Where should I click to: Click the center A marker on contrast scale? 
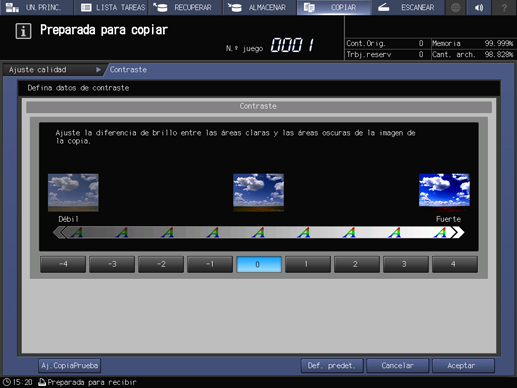tap(259, 232)
